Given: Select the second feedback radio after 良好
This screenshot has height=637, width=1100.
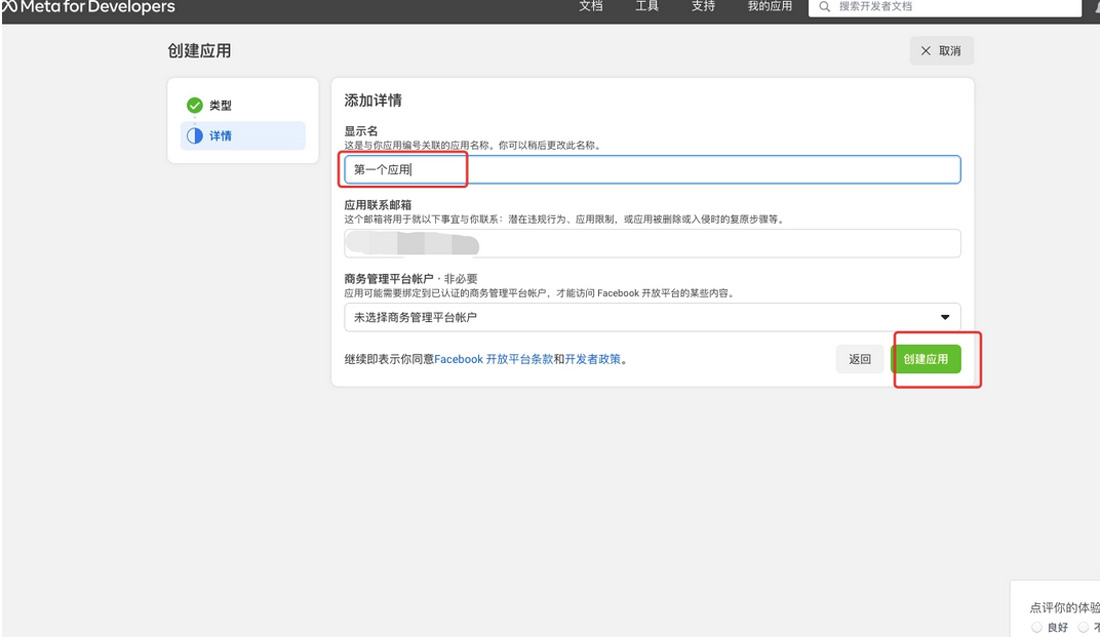Looking at the screenshot, I should (x=1083, y=627).
